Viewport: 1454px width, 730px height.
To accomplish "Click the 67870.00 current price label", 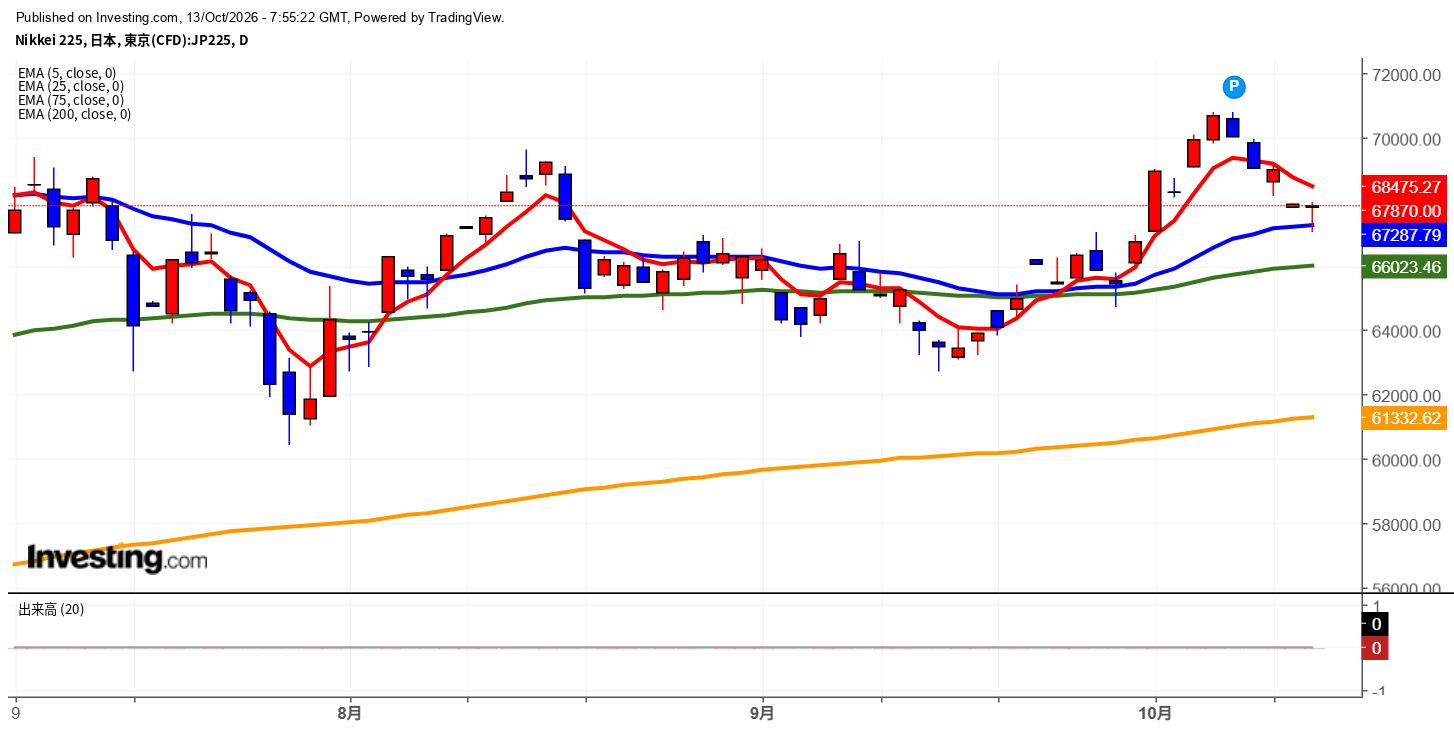I will [x=1406, y=211].
